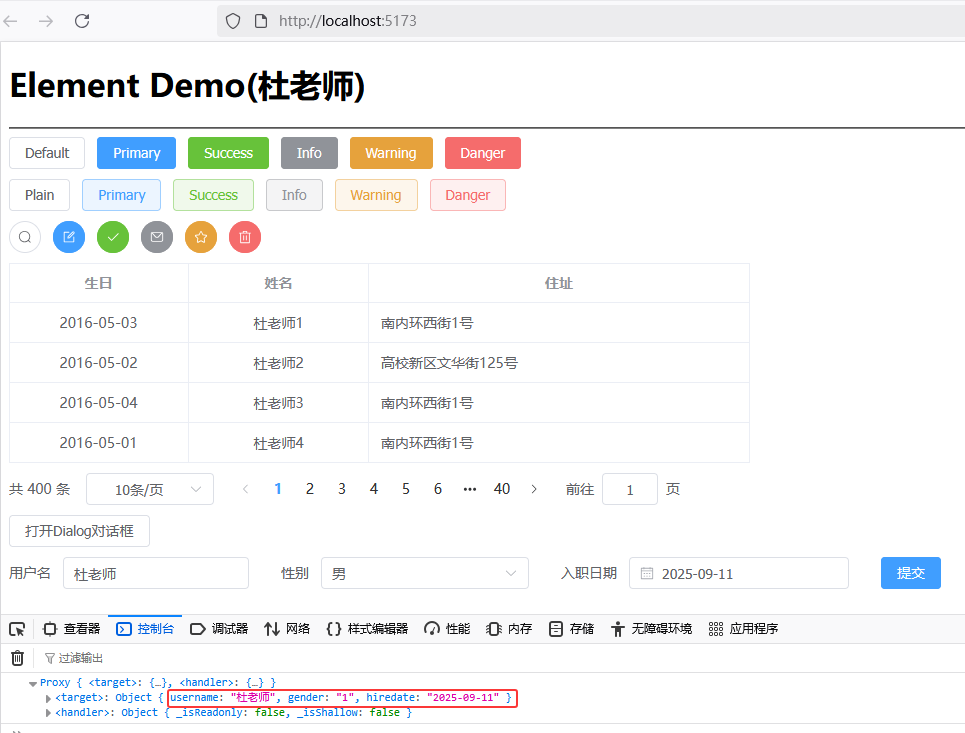Click the blue circular edit icon button
Viewport: 965px width, 733px height.
(69, 237)
